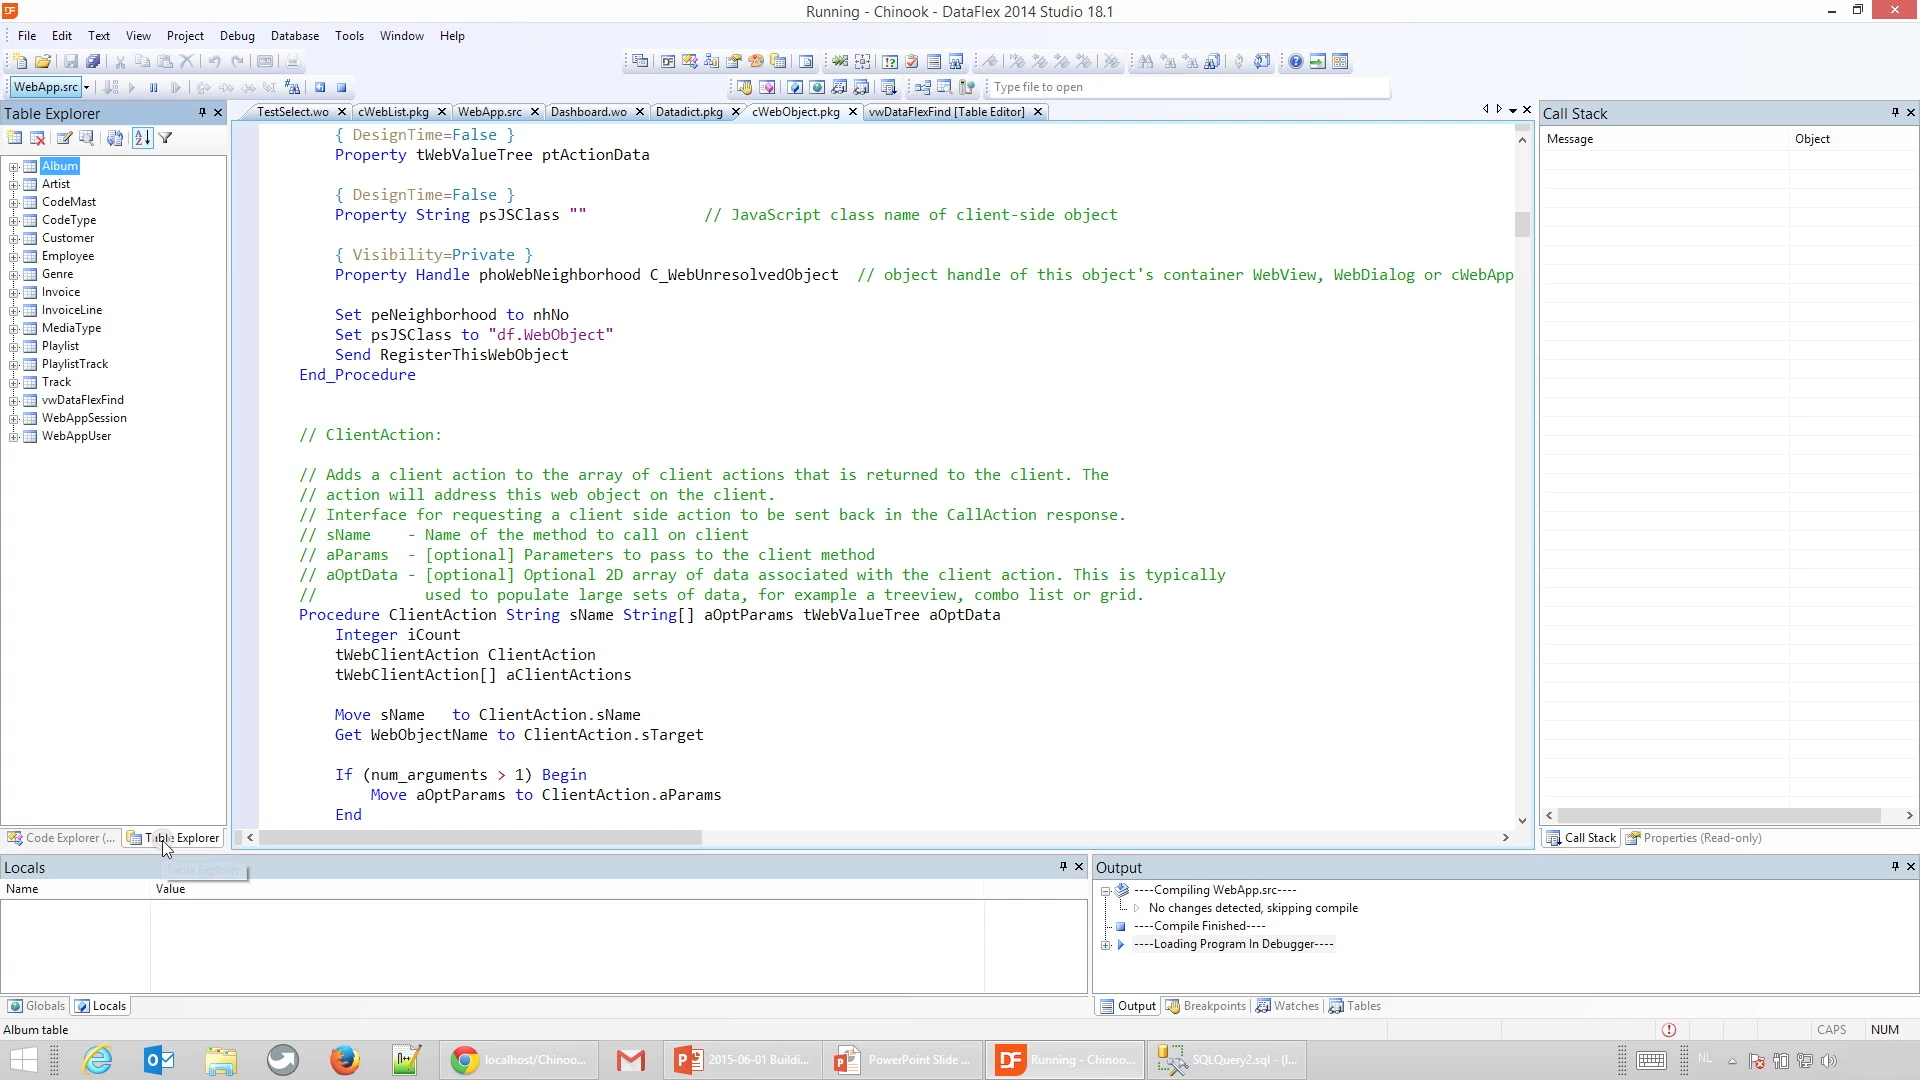Click the blue Stop program button
1920x1080 pixels.
[x=341, y=88]
